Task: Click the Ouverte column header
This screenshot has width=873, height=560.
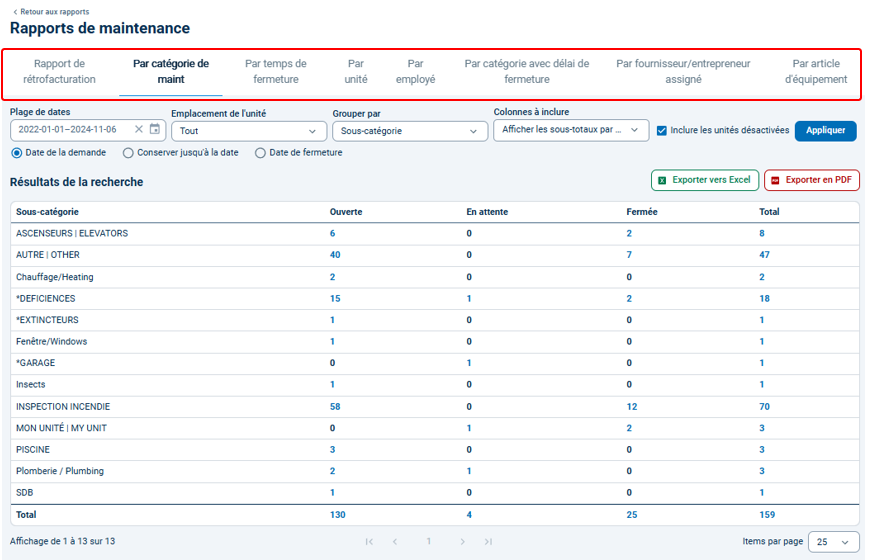Action: pyautogui.click(x=346, y=212)
